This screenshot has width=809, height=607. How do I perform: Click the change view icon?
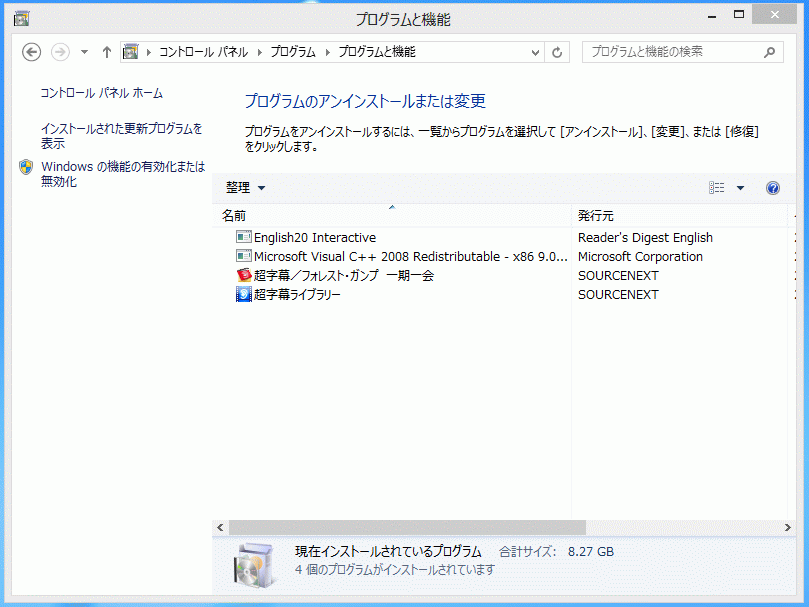point(717,188)
